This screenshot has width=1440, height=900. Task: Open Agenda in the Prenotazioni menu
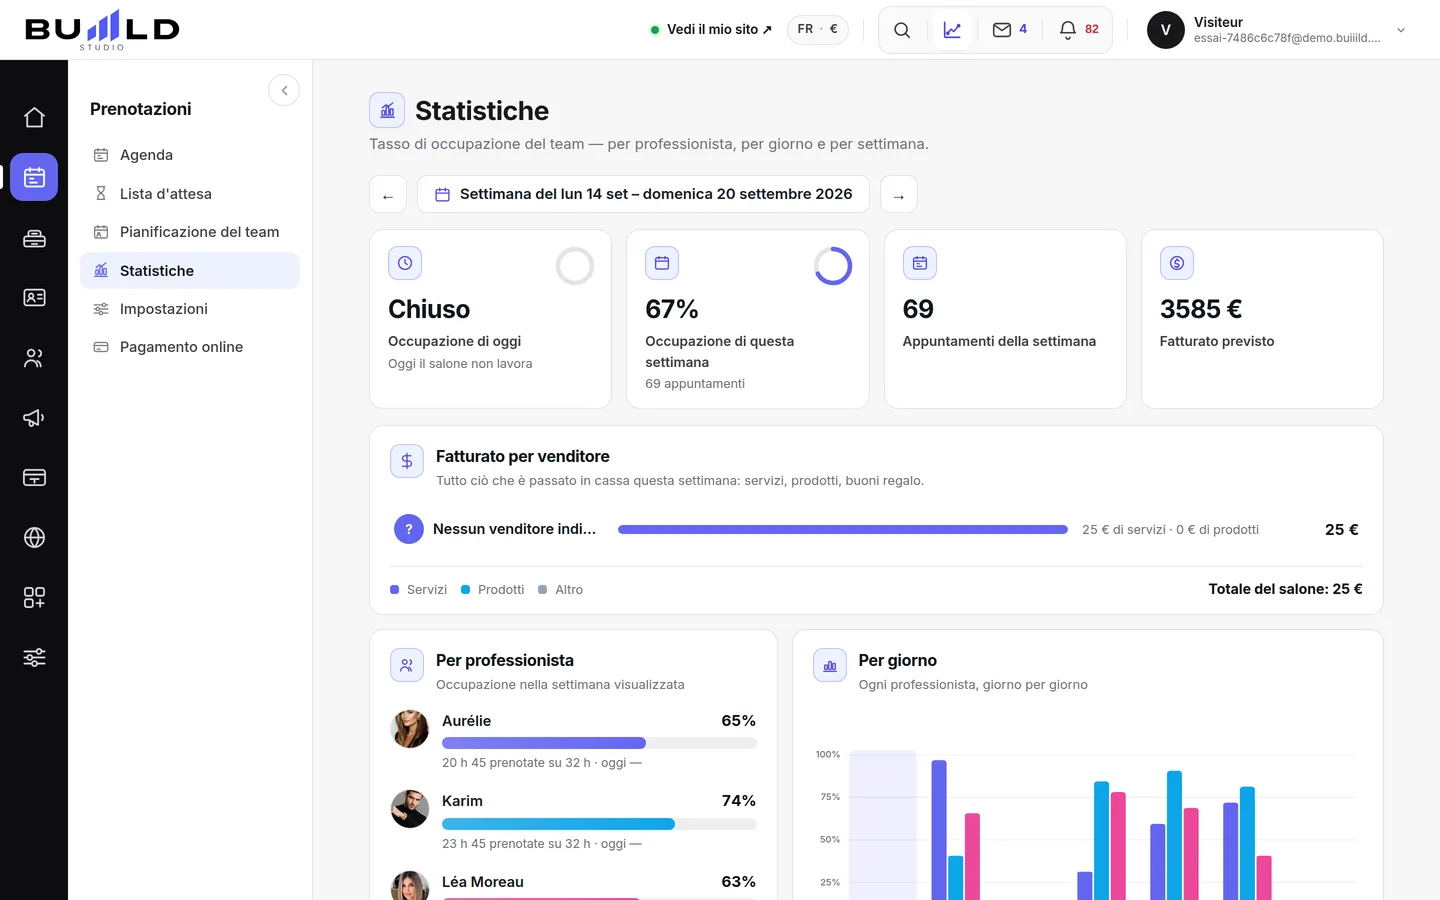coord(190,155)
